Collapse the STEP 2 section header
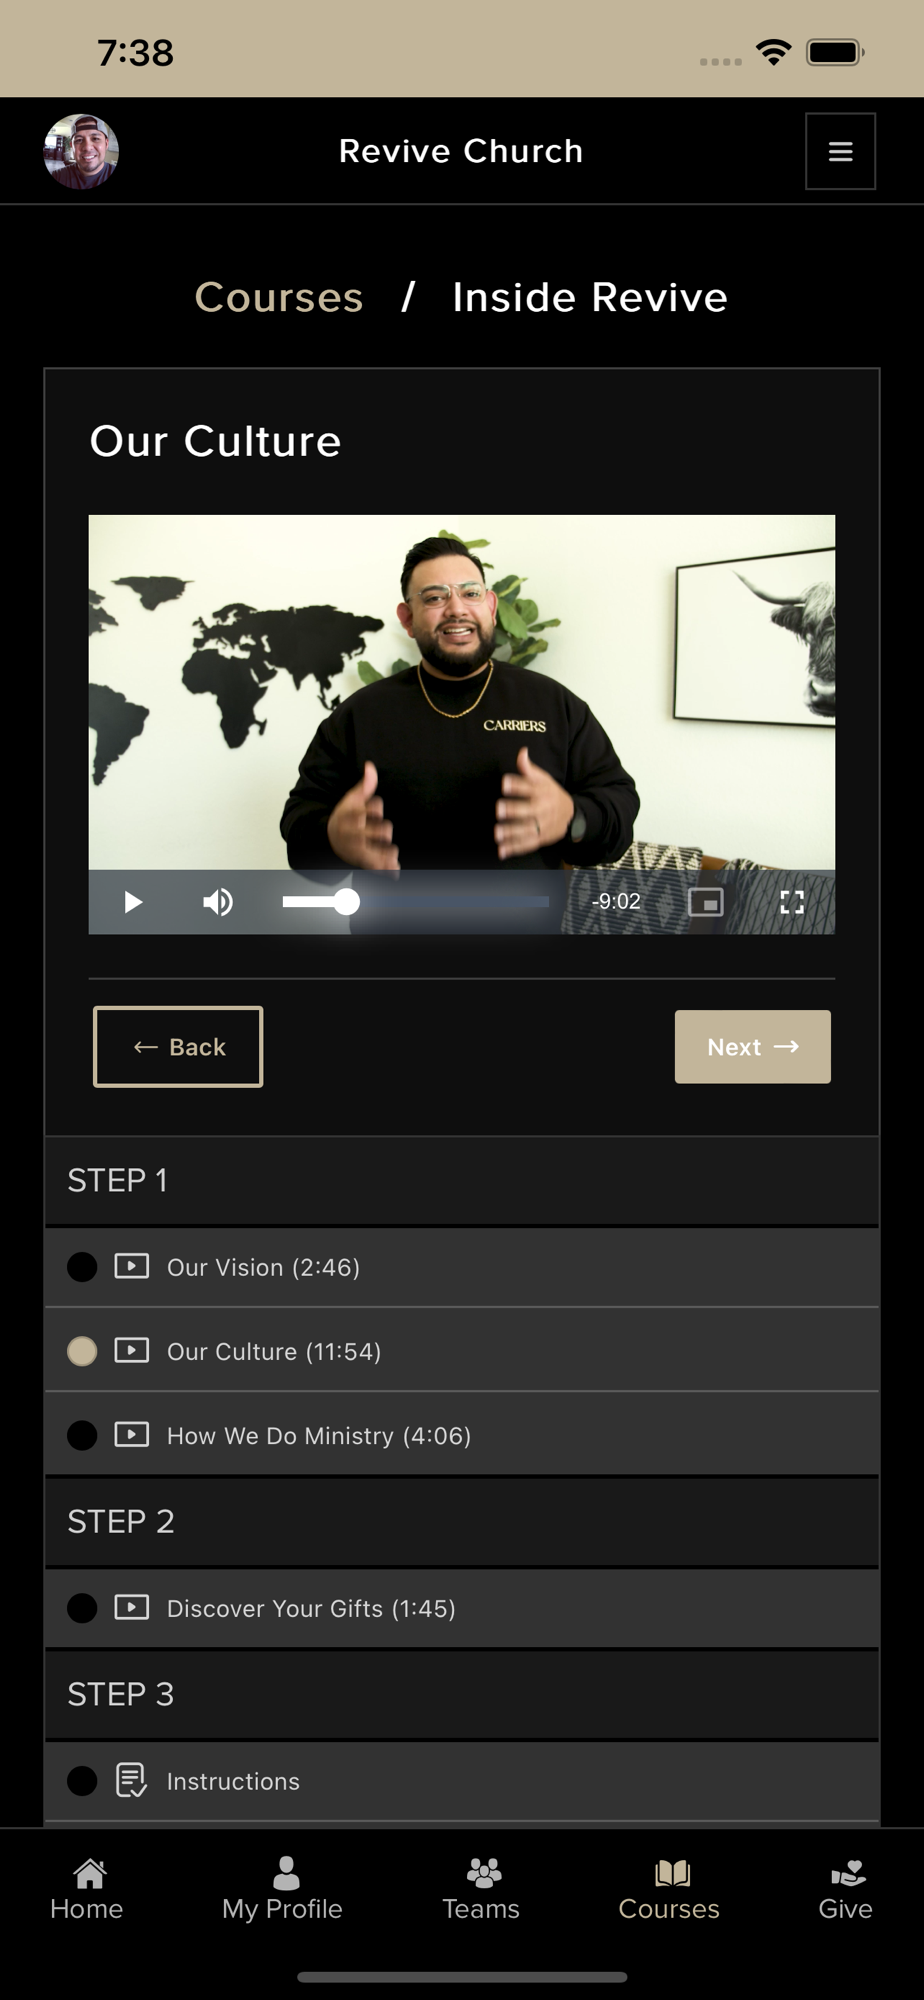This screenshot has width=924, height=2000. pos(462,1522)
